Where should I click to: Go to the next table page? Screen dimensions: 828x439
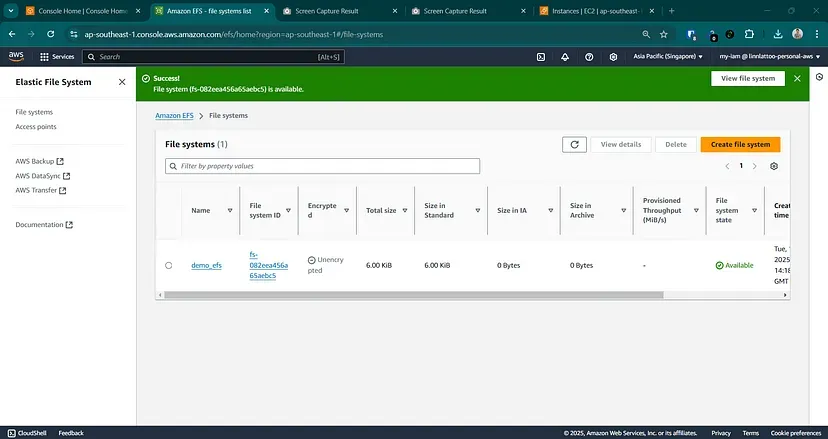coord(755,166)
